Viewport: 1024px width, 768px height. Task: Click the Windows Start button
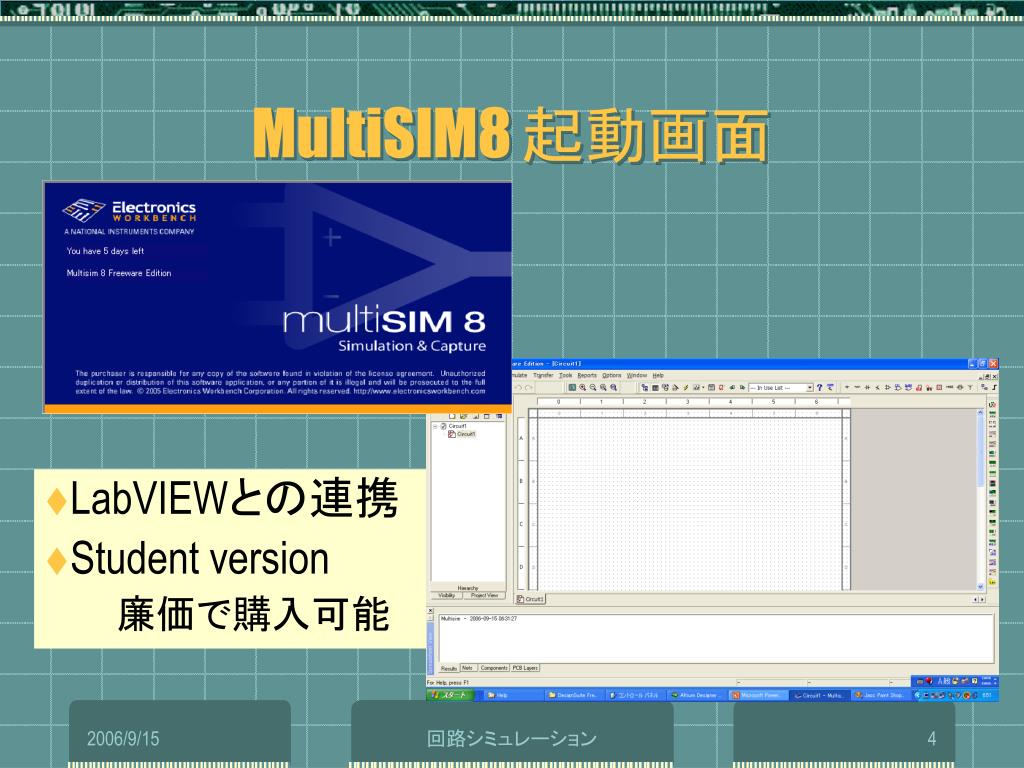[451, 696]
